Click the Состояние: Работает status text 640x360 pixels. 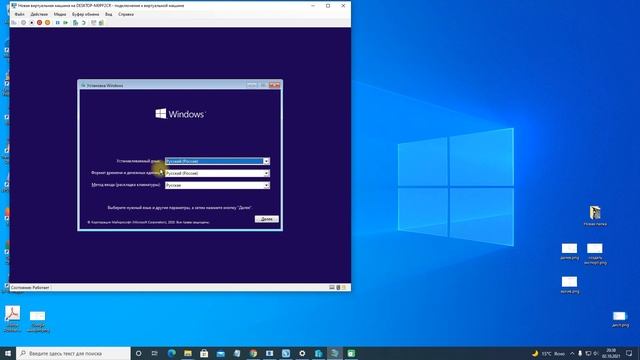coord(30,288)
